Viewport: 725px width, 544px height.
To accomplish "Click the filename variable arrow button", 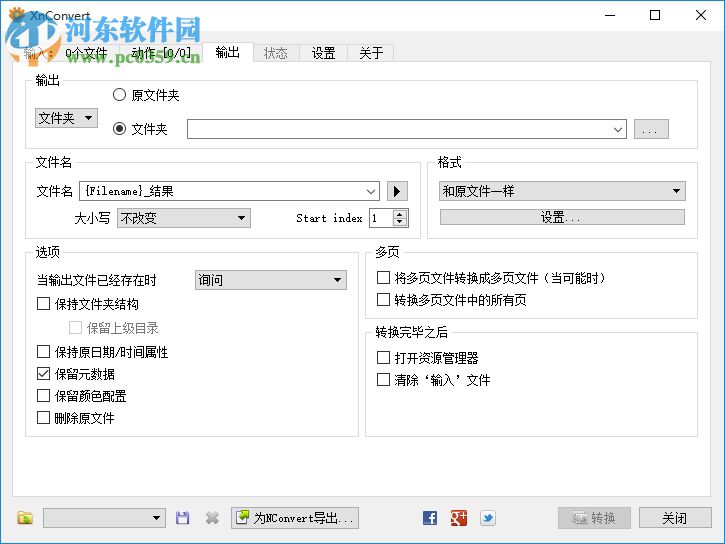I will tap(397, 191).
